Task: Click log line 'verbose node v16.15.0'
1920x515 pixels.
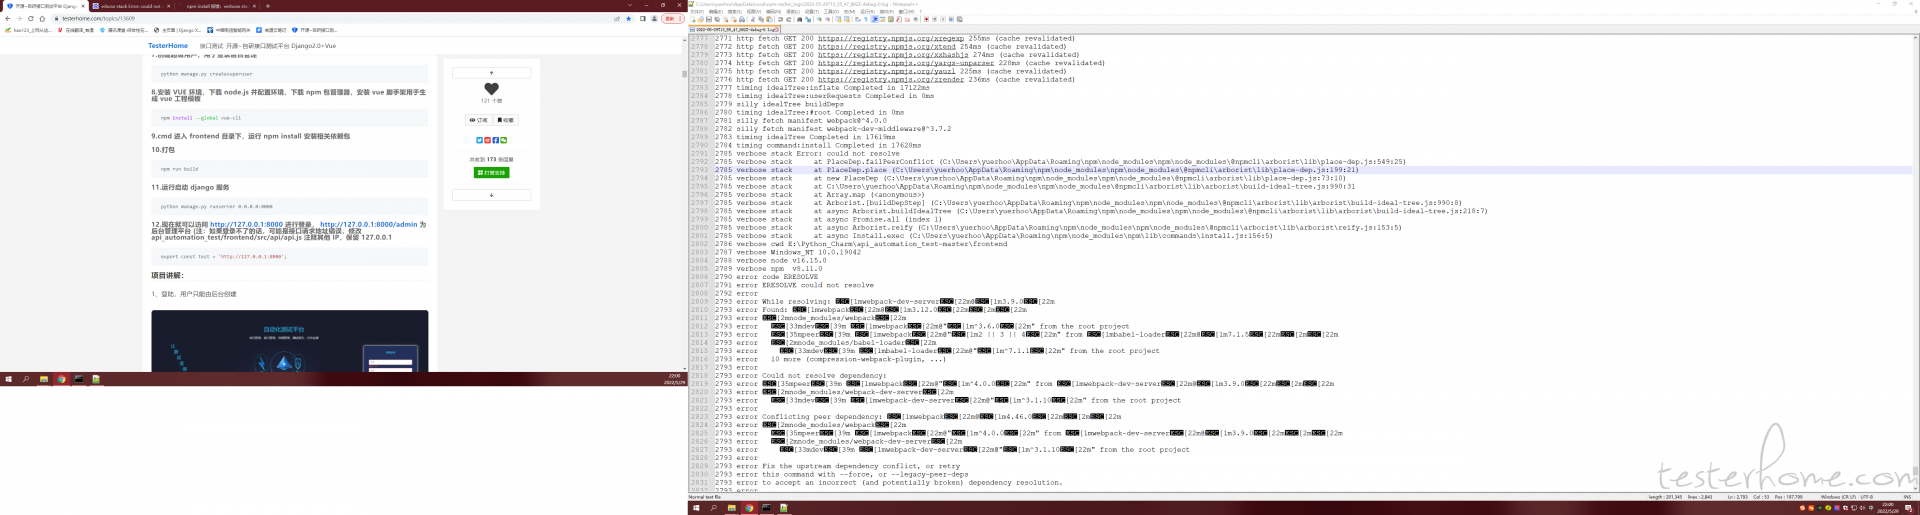Action: [781, 260]
